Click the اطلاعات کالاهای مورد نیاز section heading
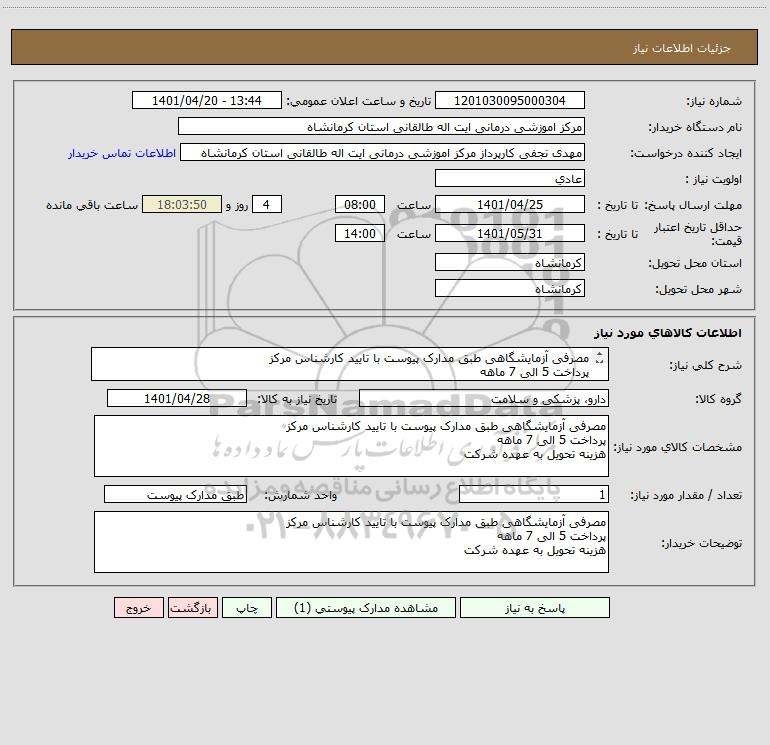770x745 pixels. 668,333
